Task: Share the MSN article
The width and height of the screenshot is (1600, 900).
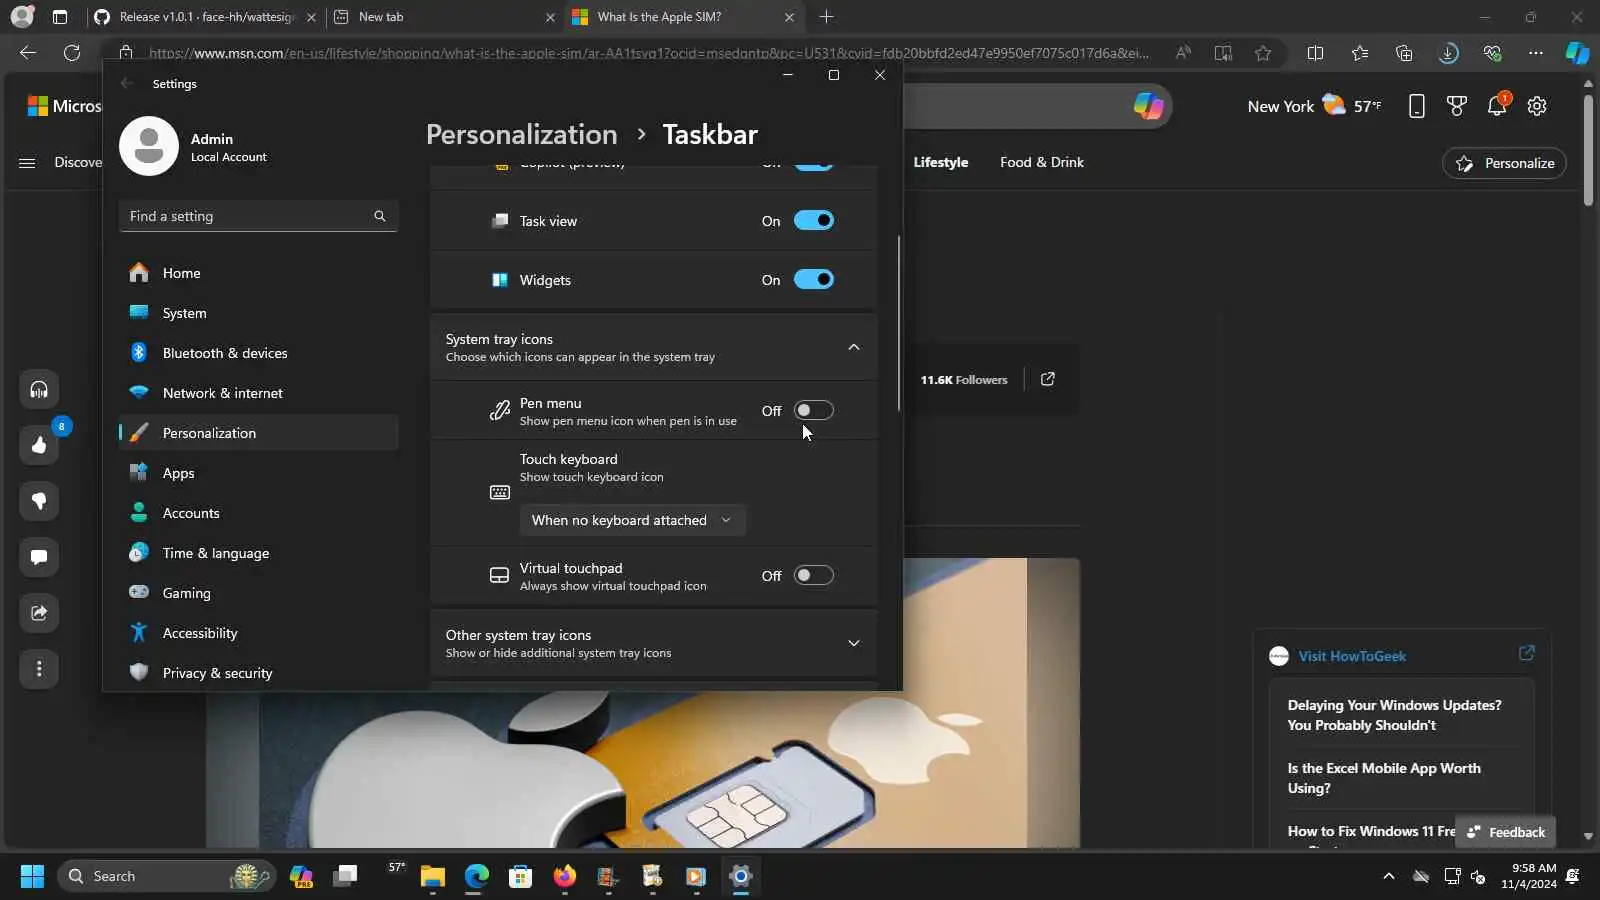Action: click(39, 613)
